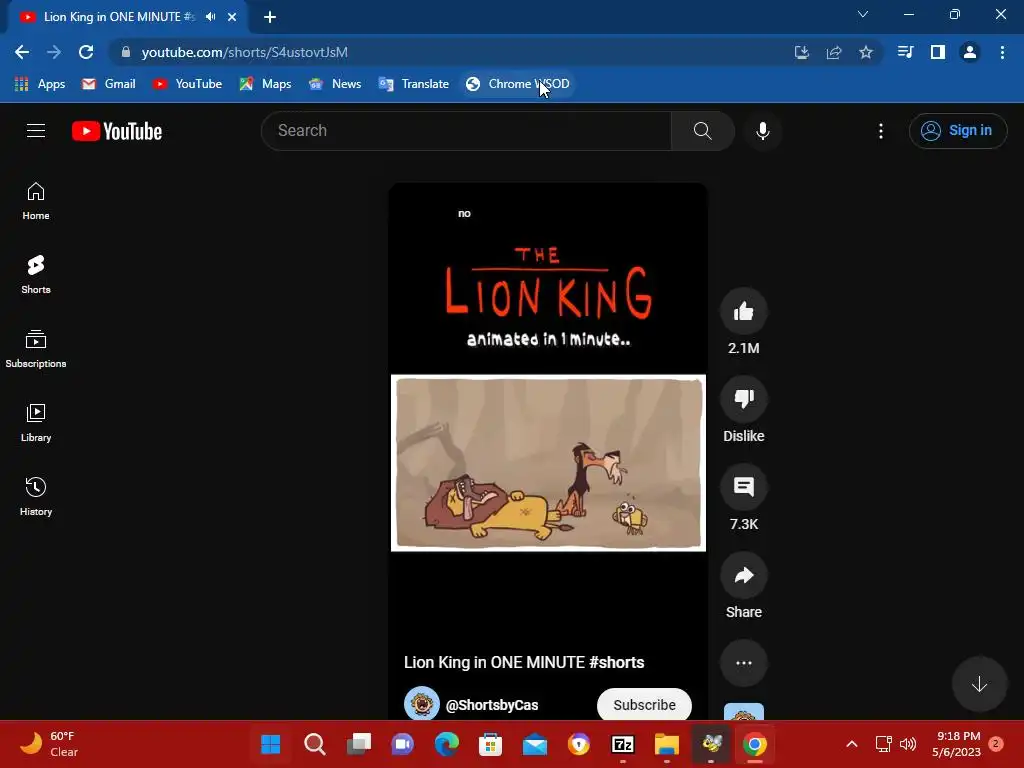Screen dimensions: 1024x768
Task: Click into the YouTube Search field
Action: 466,131
